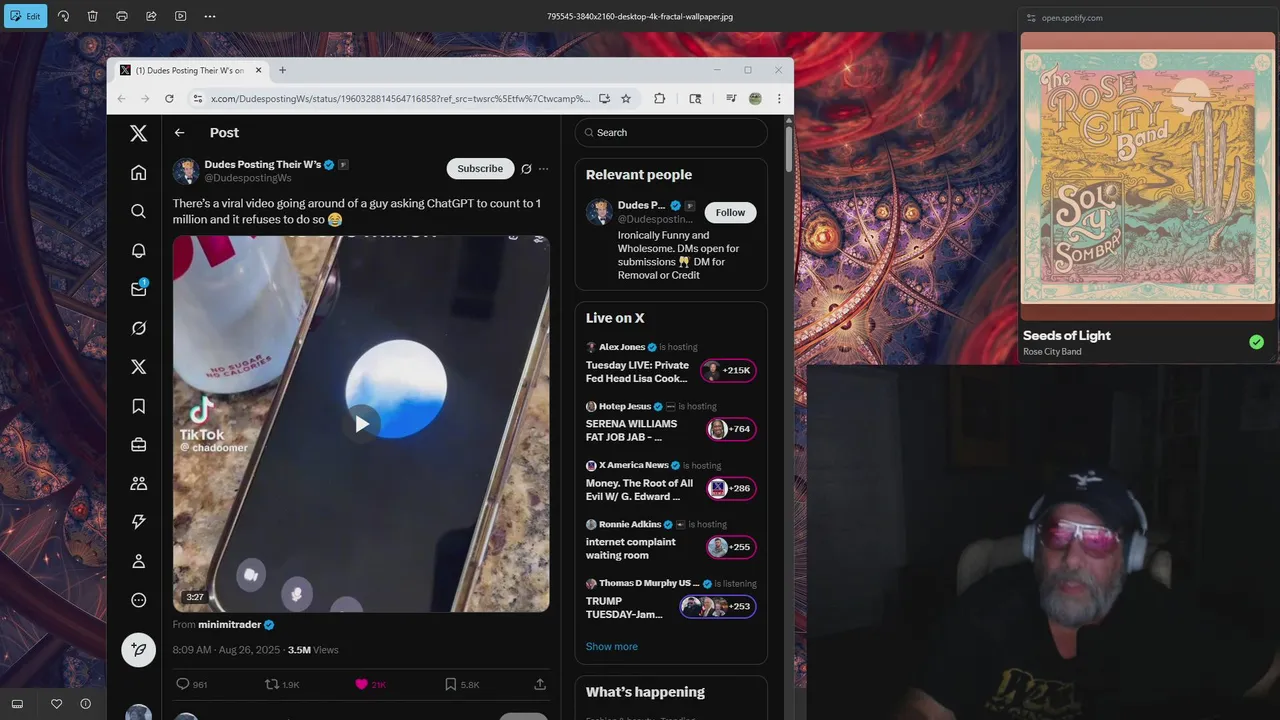Close the Dudes Posting Their W's tab

point(259,70)
